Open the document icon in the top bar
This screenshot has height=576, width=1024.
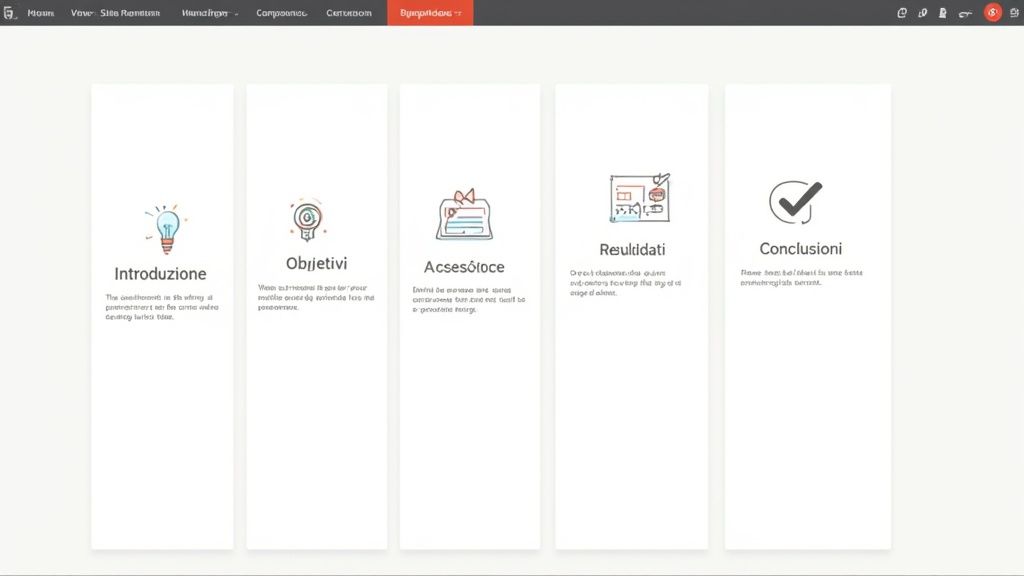click(941, 12)
